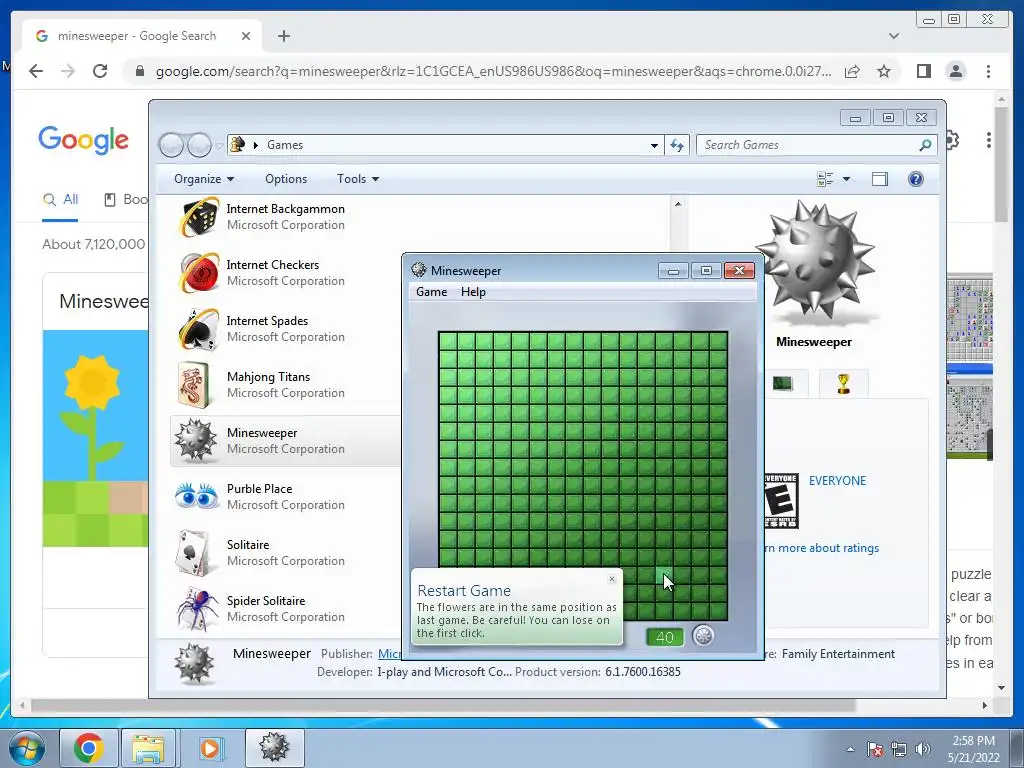The image size is (1024, 768).
Task: Open the Games address bar history dropdown
Action: coord(654,145)
